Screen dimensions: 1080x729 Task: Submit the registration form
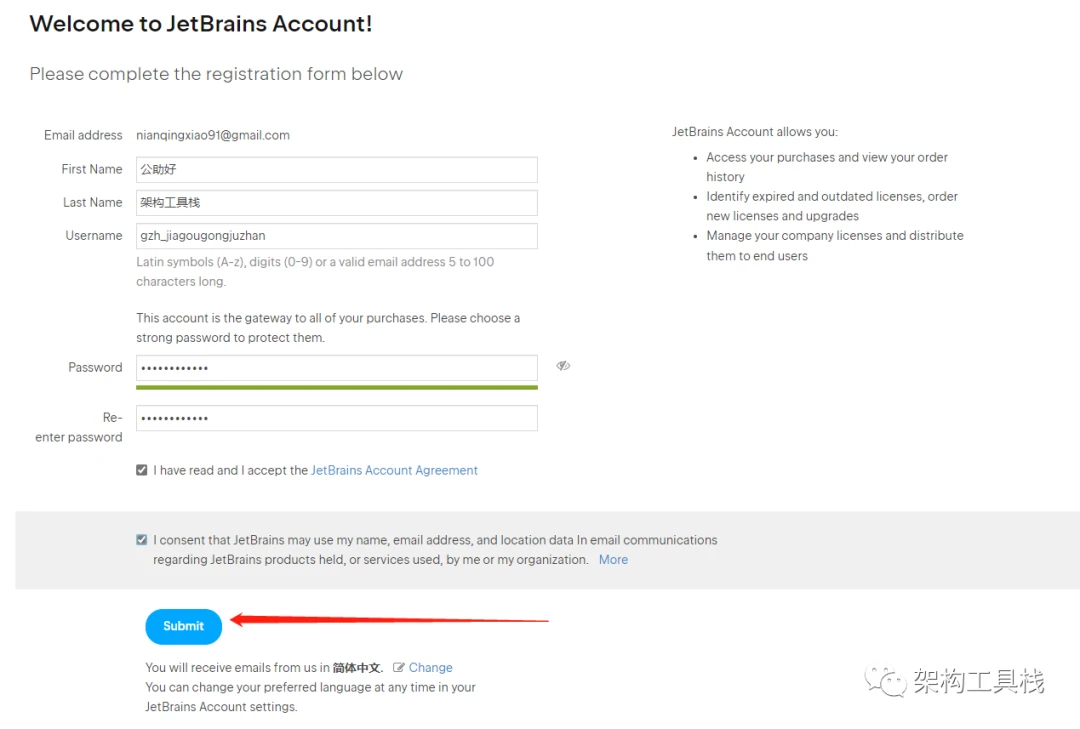pos(184,626)
